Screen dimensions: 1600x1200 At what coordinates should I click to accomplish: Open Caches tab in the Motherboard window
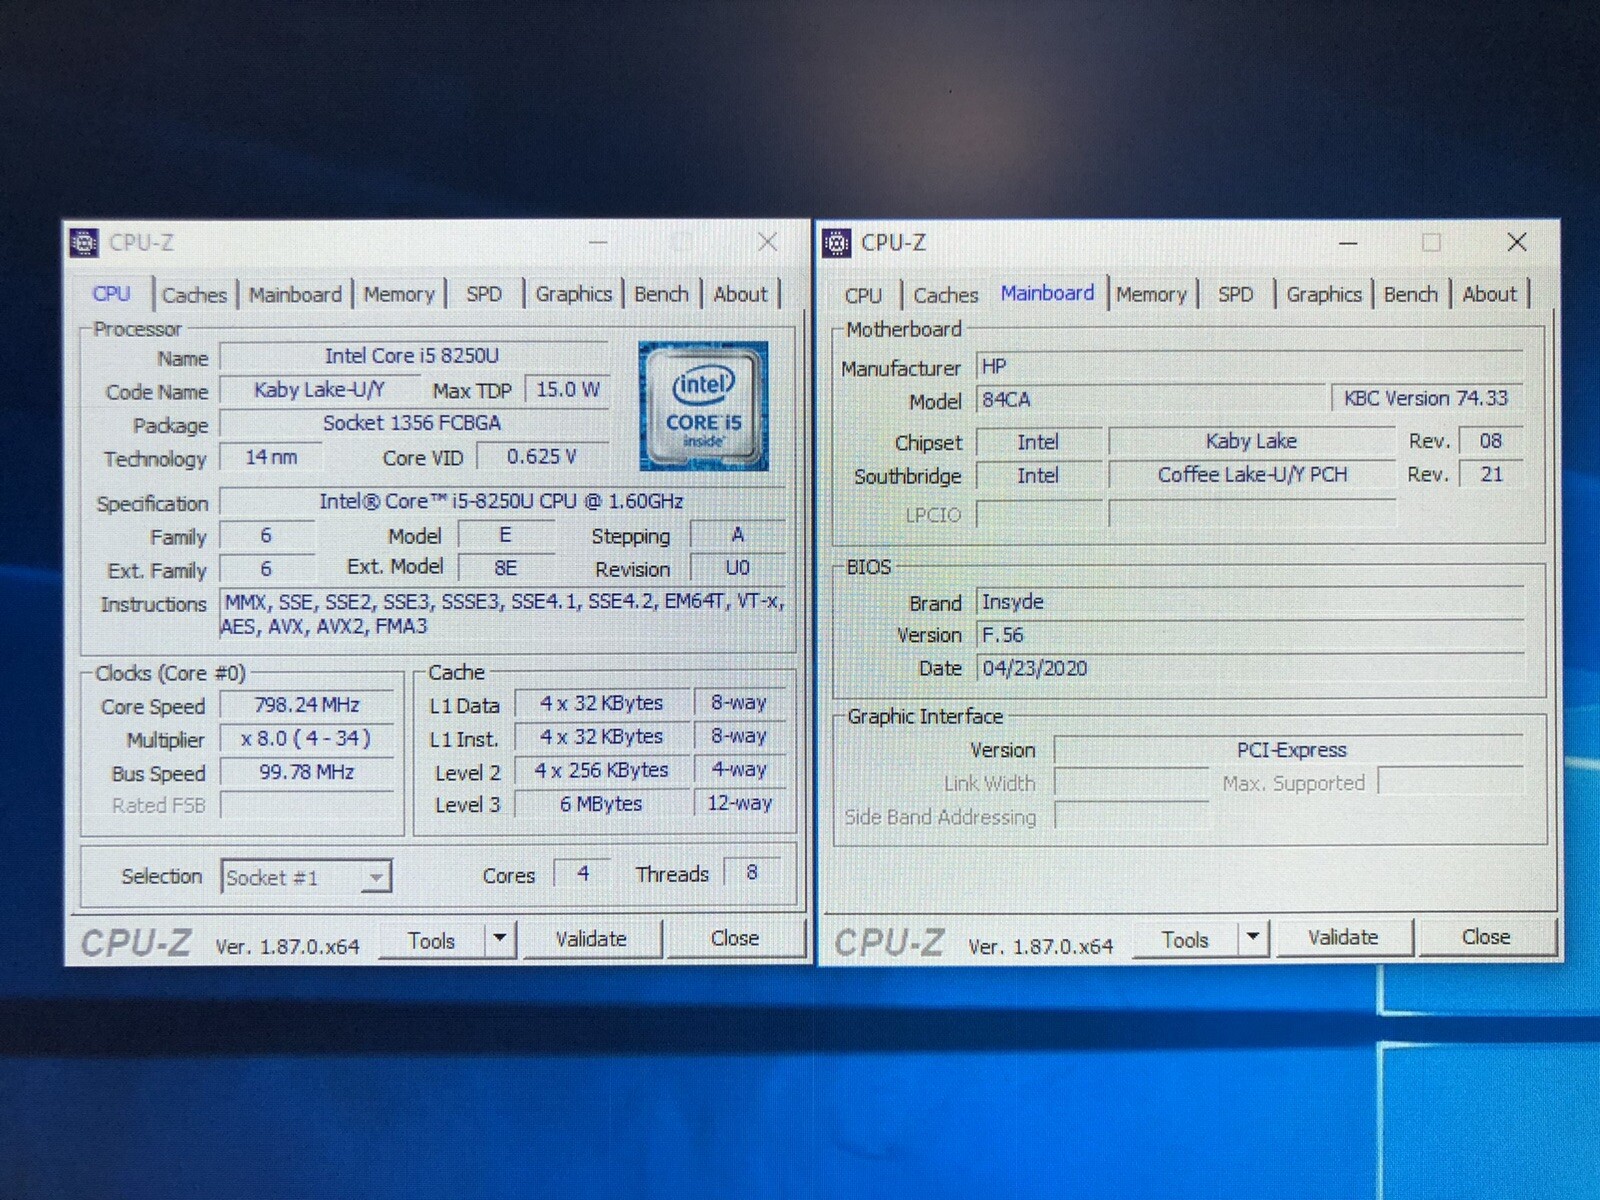tap(945, 296)
